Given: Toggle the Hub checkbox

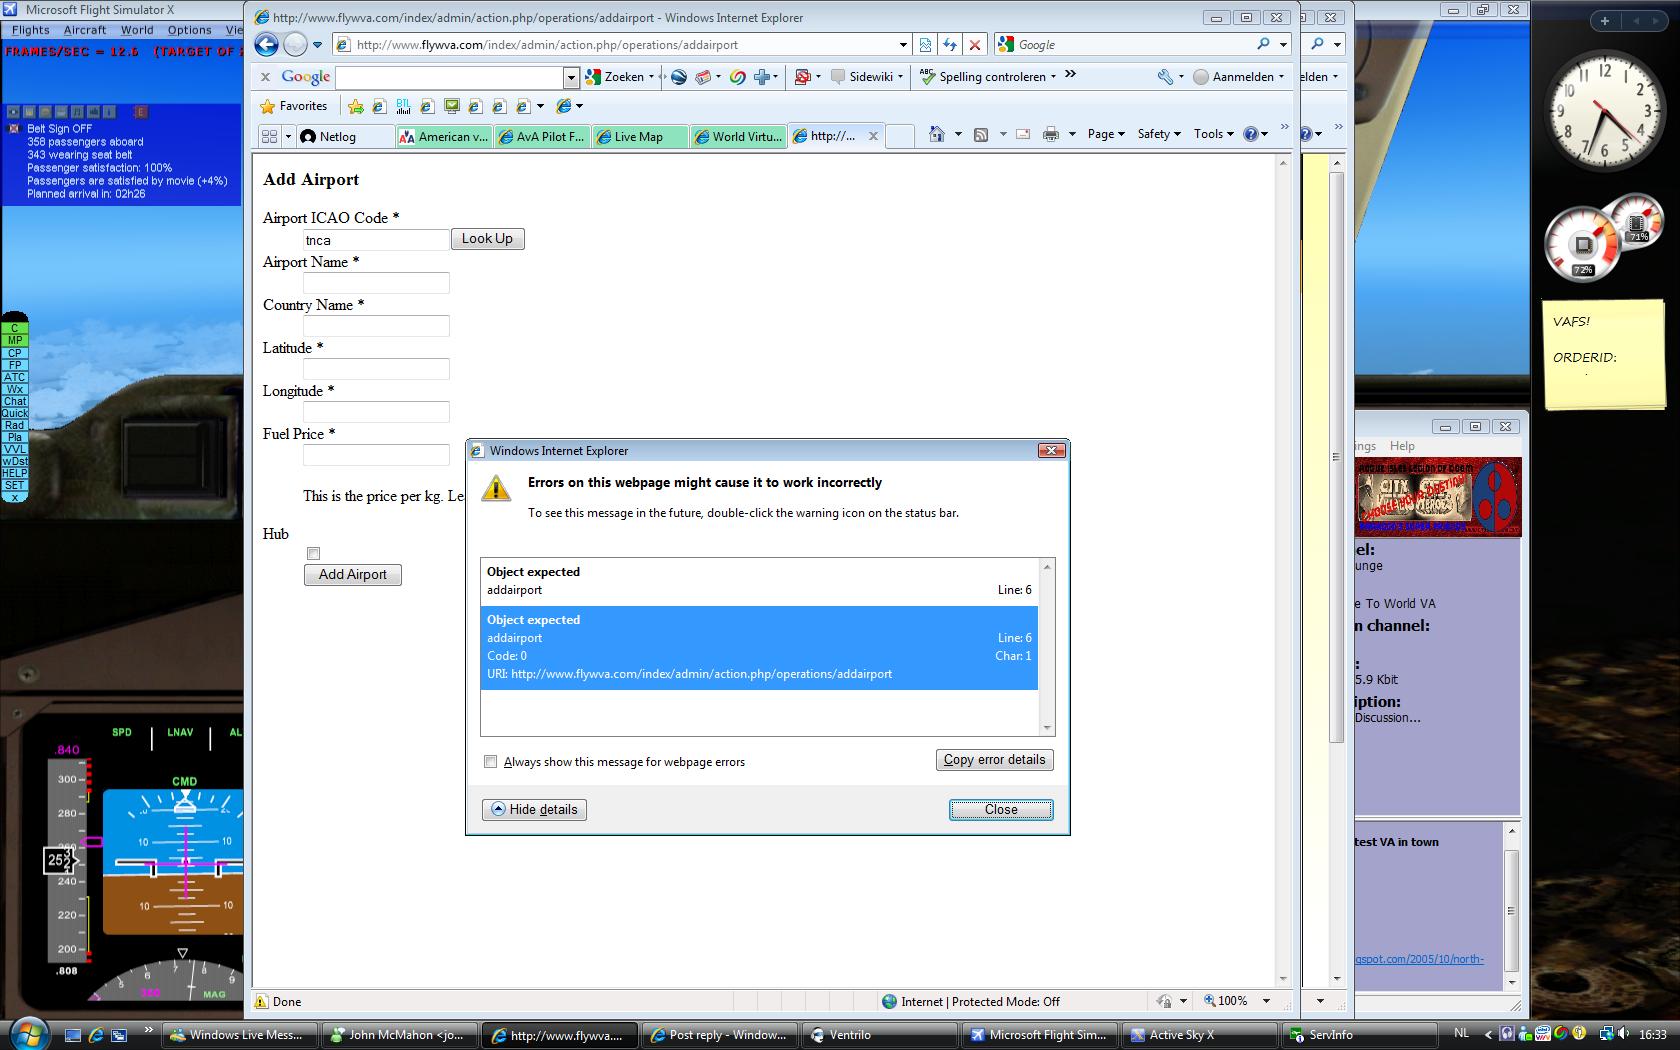Looking at the screenshot, I should click(x=313, y=553).
